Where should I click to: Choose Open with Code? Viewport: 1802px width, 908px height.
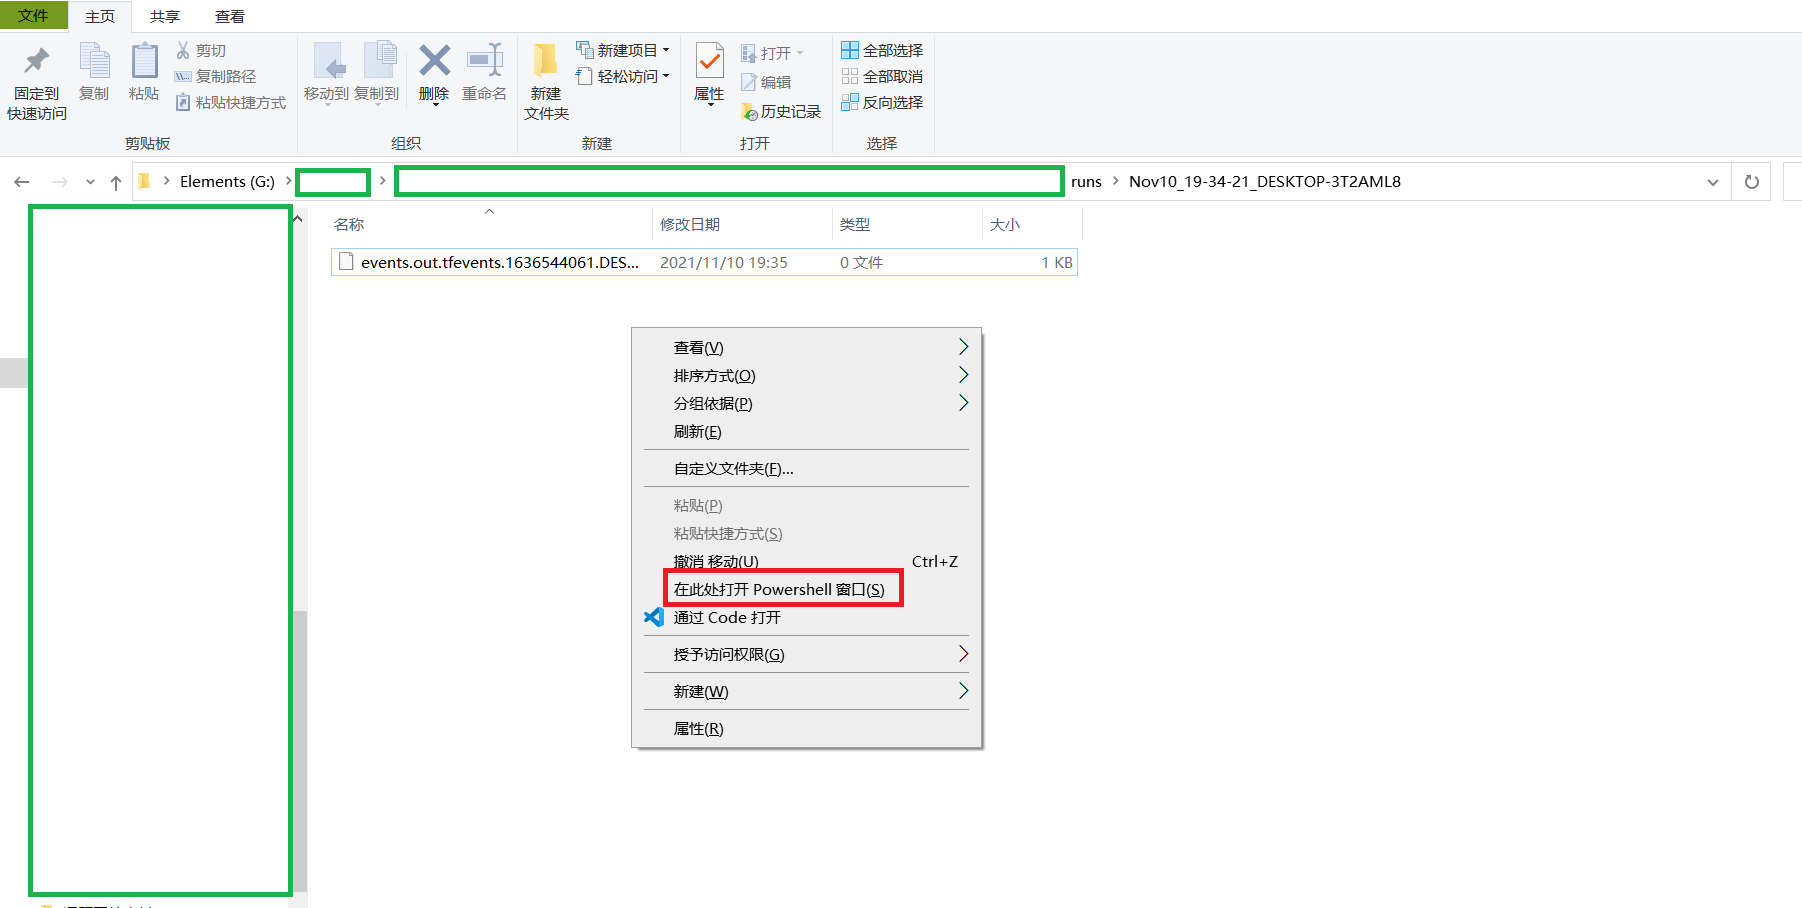(x=807, y=617)
